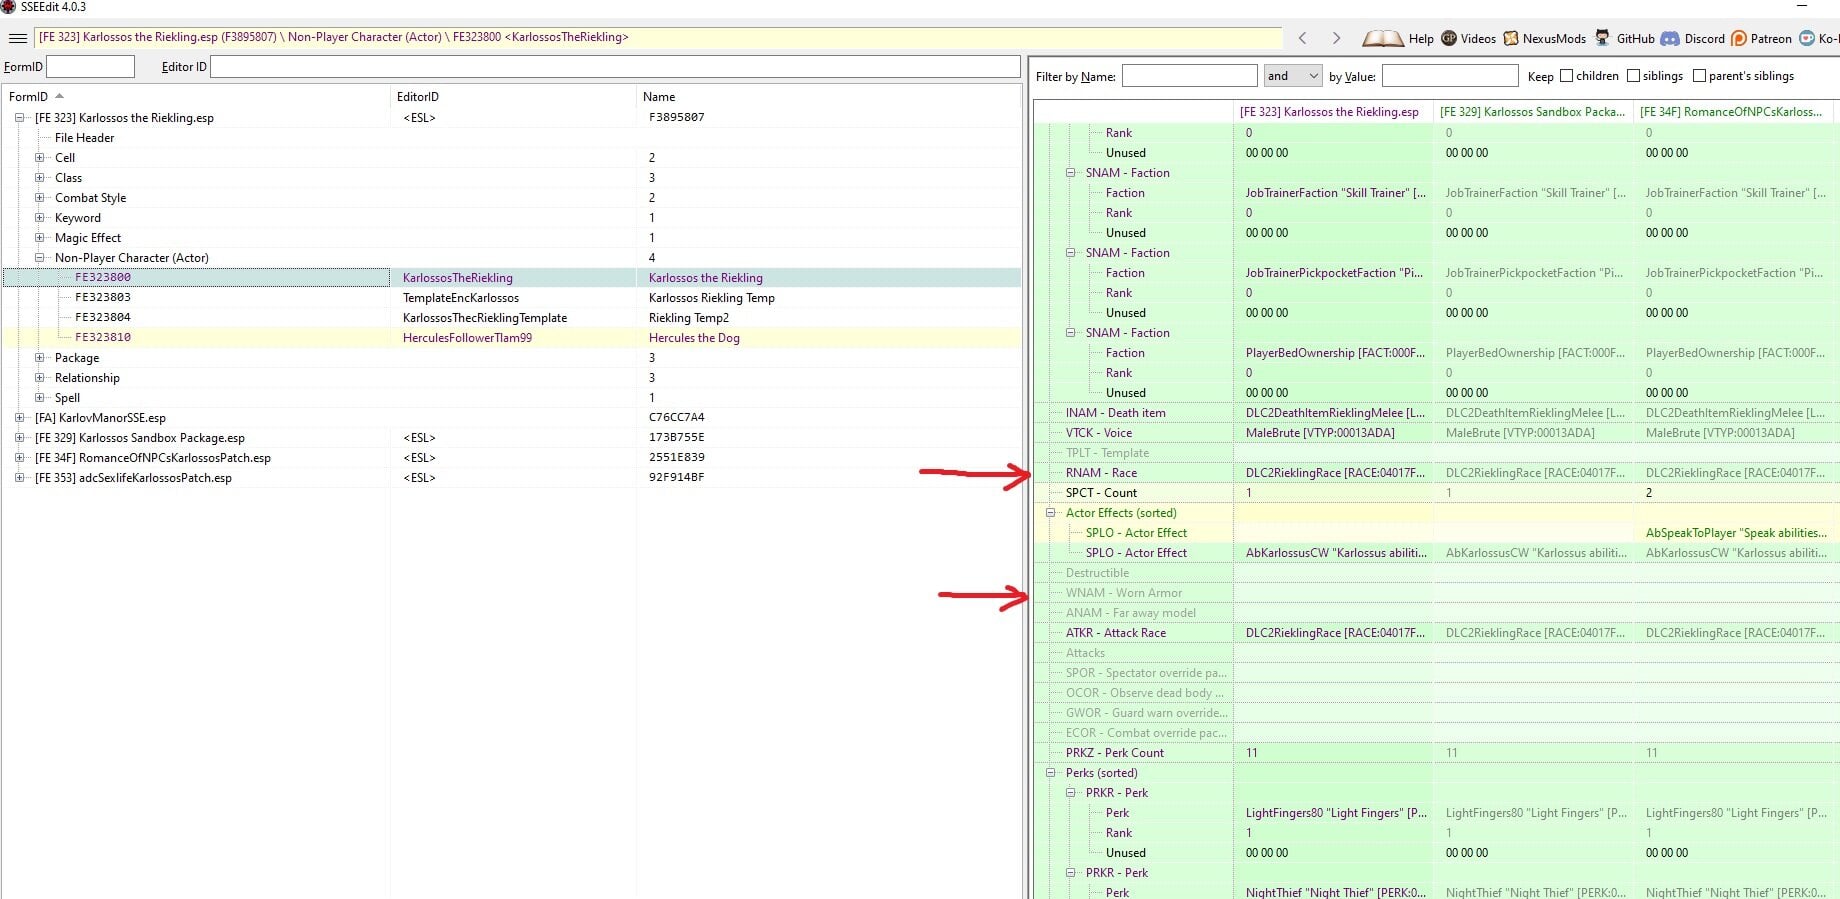The height and width of the screenshot is (899, 1840).
Task: Select record FE323810 Hercules the Dog
Action: 512,338
